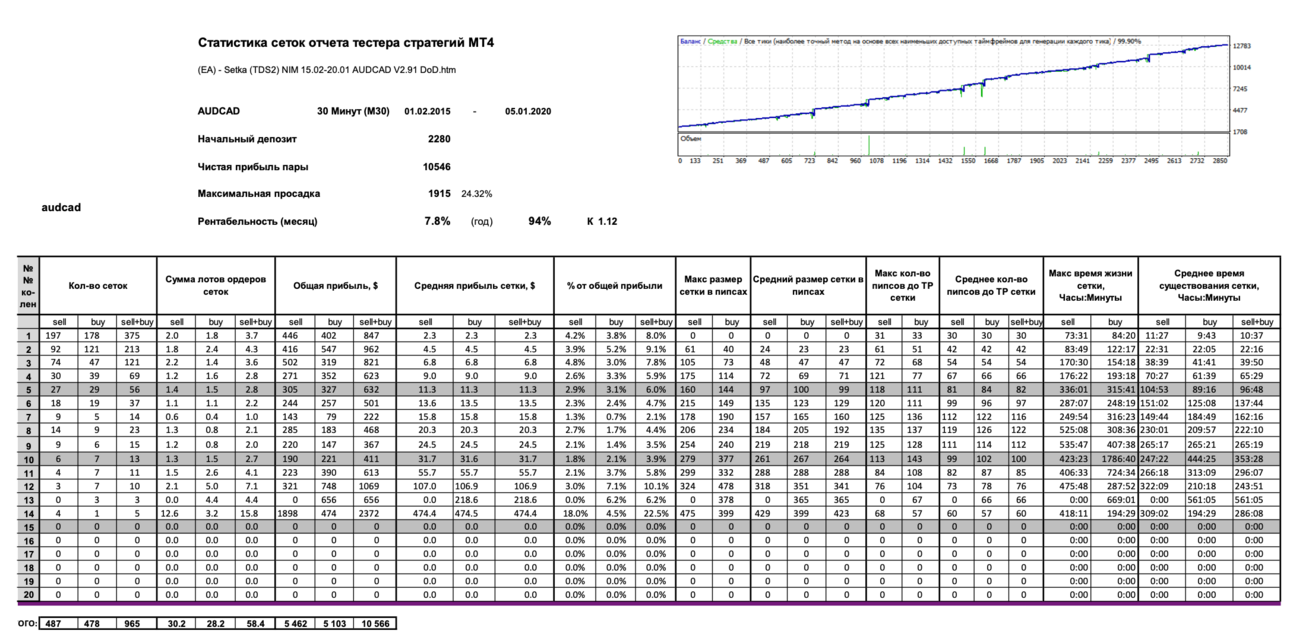Click the 'Макс размер сетки в пипсах' header

[x=711, y=285]
